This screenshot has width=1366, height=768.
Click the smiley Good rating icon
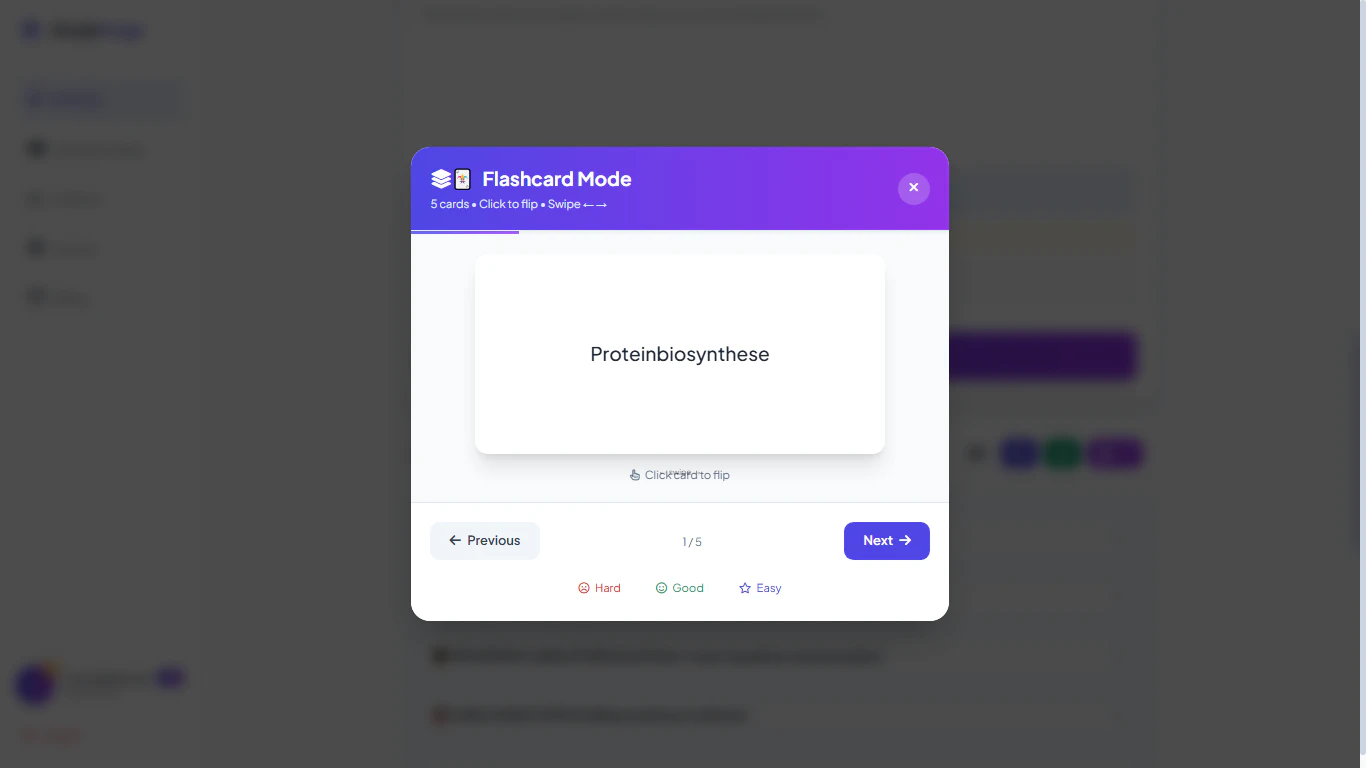(x=661, y=588)
